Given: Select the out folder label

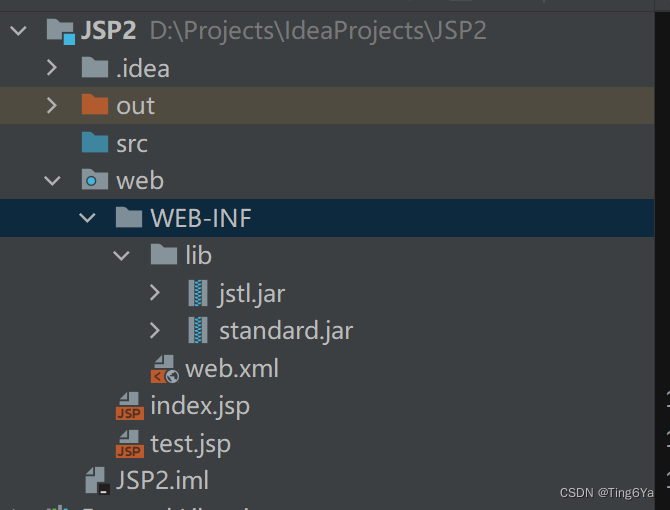Looking at the screenshot, I should (x=135, y=106).
